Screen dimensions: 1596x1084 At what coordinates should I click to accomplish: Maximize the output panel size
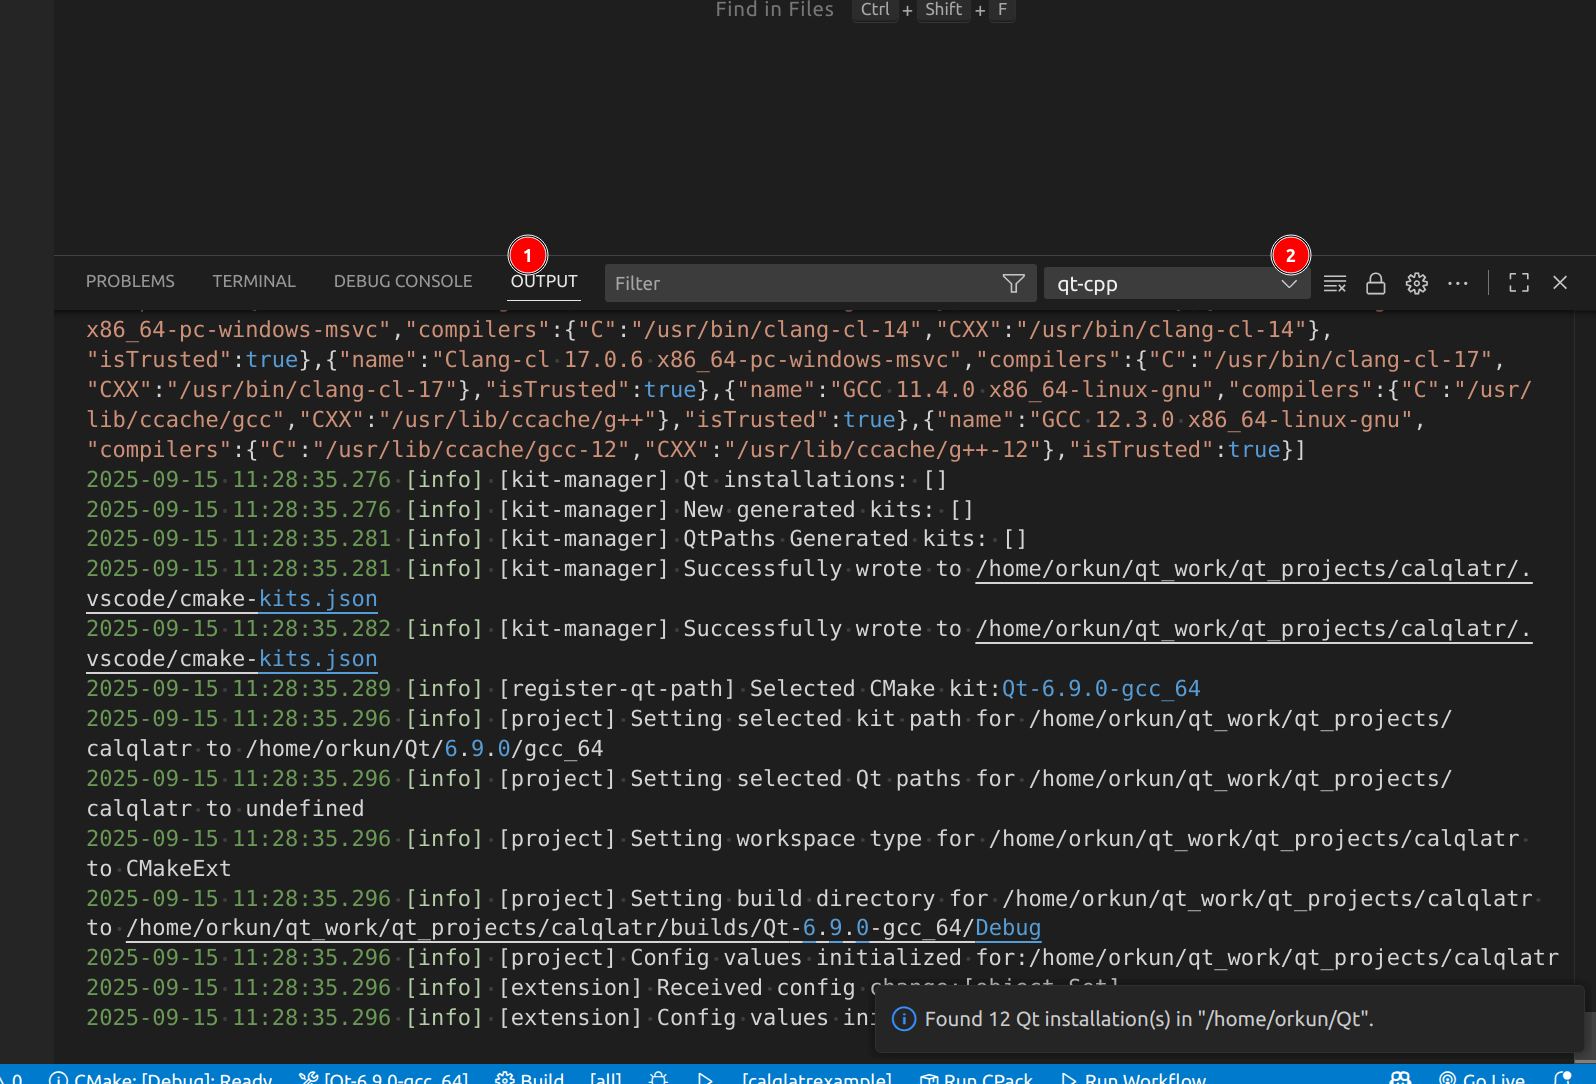1519,283
